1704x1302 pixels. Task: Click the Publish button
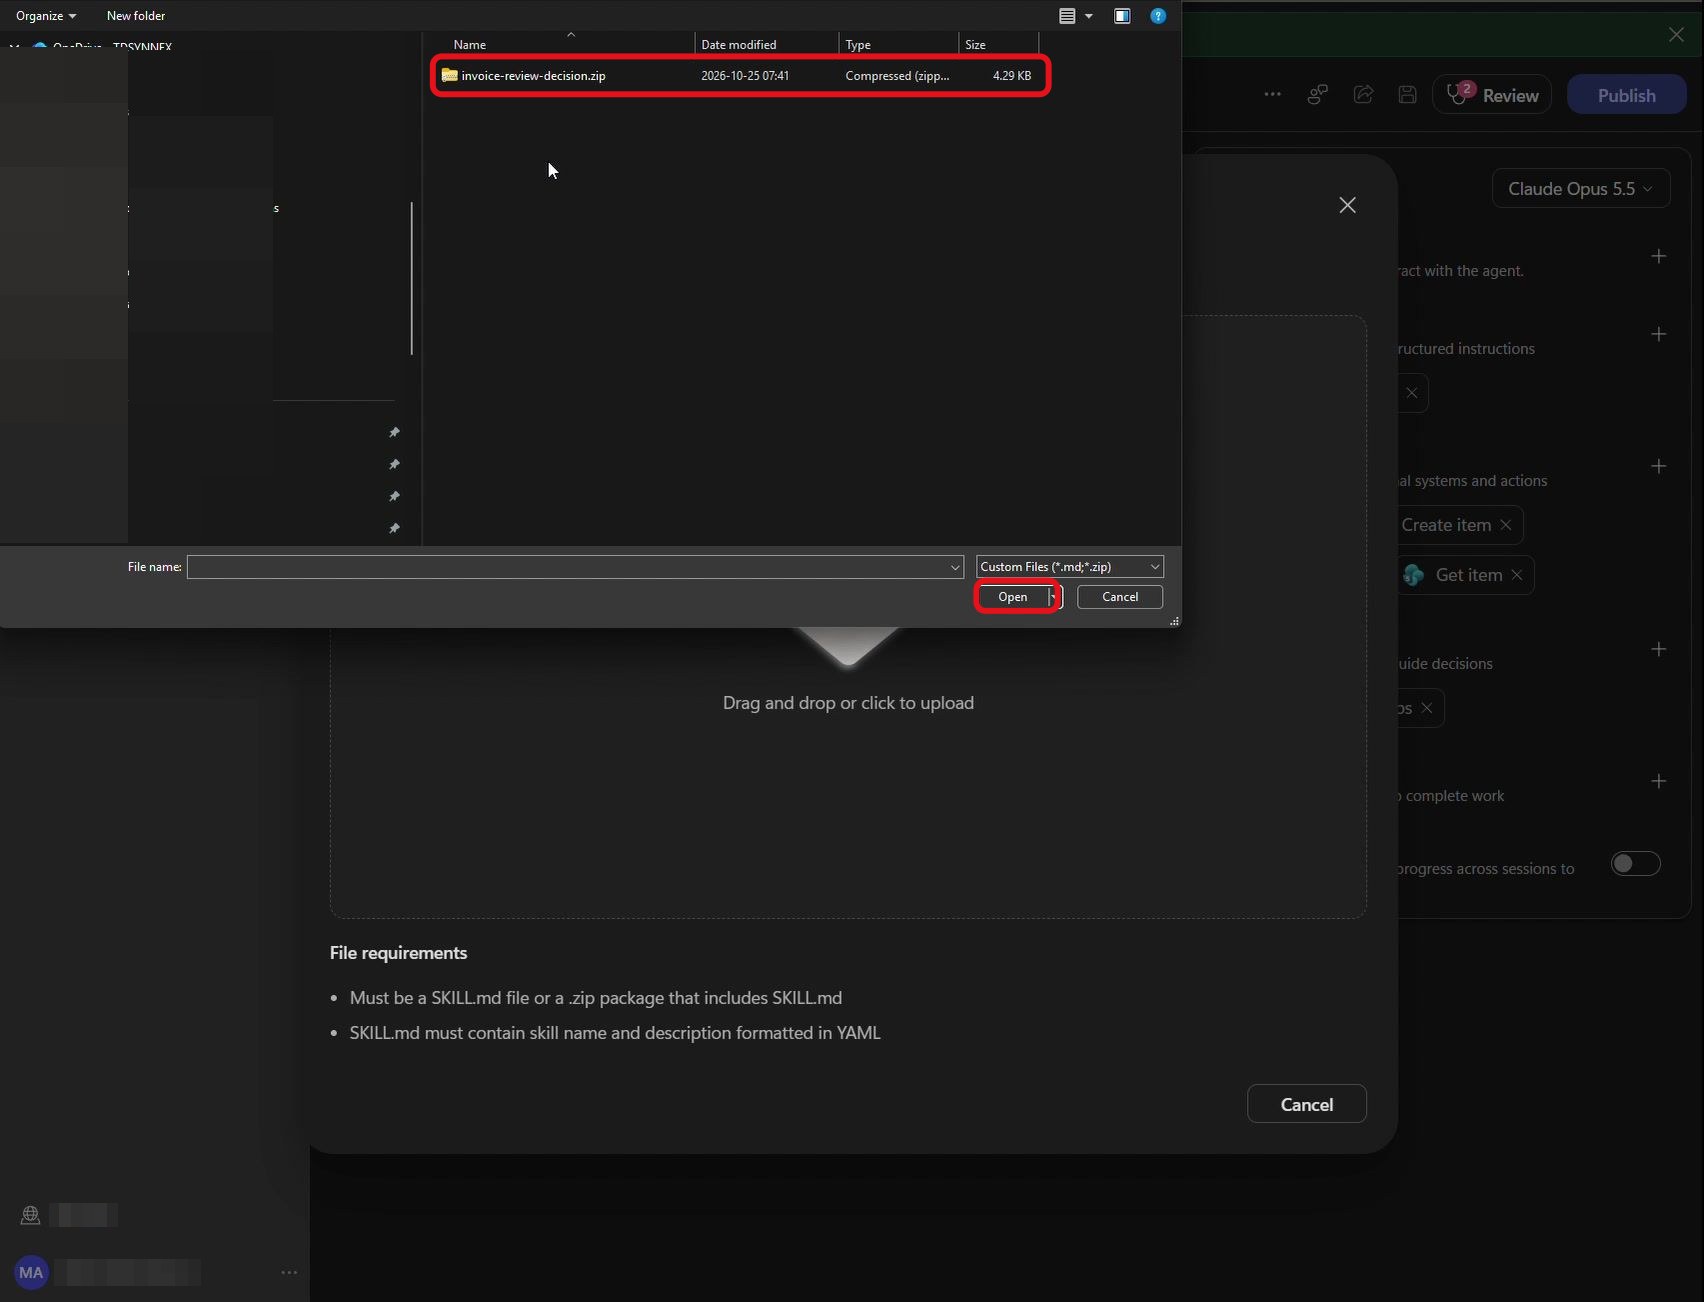click(1626, 95)
